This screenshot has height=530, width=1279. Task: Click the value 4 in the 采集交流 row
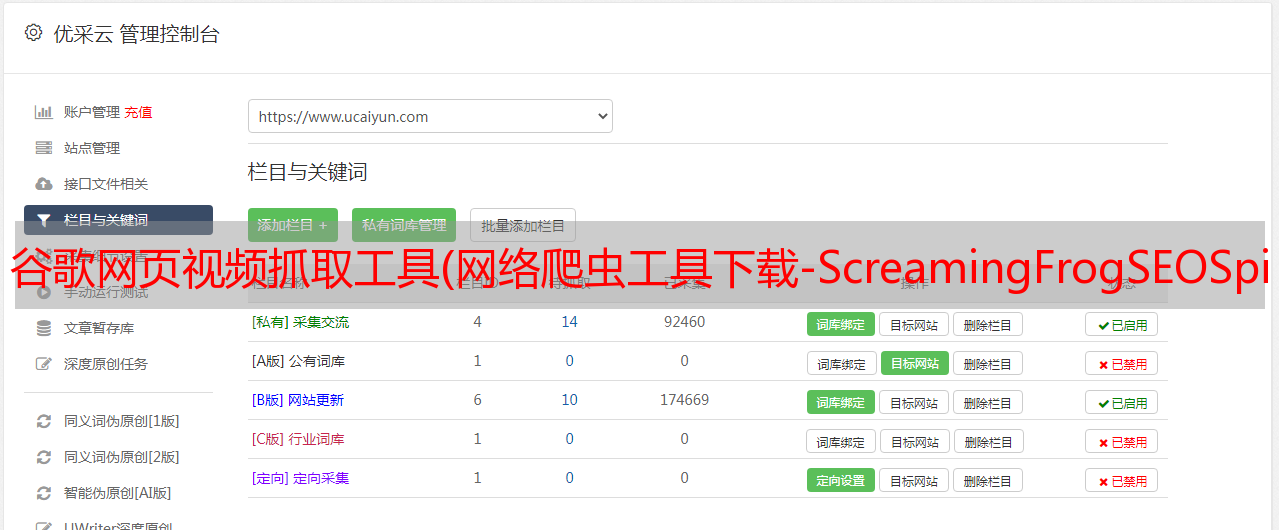point(478,322)
